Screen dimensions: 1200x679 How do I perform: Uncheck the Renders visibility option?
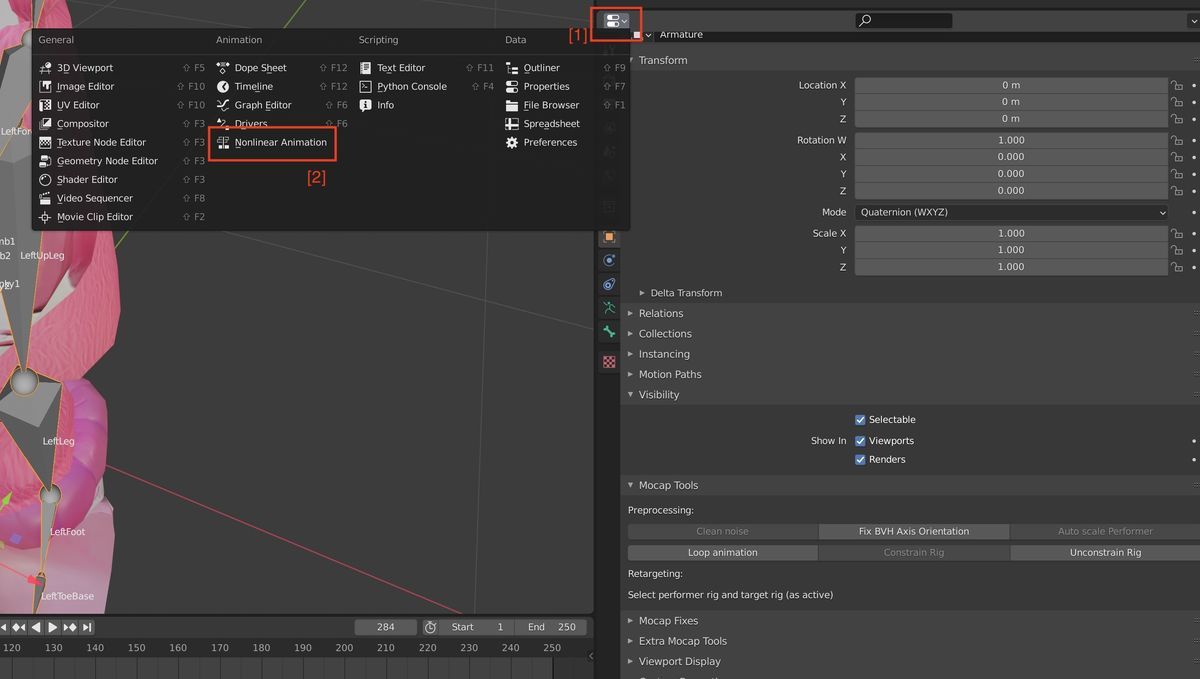[860, 459]
